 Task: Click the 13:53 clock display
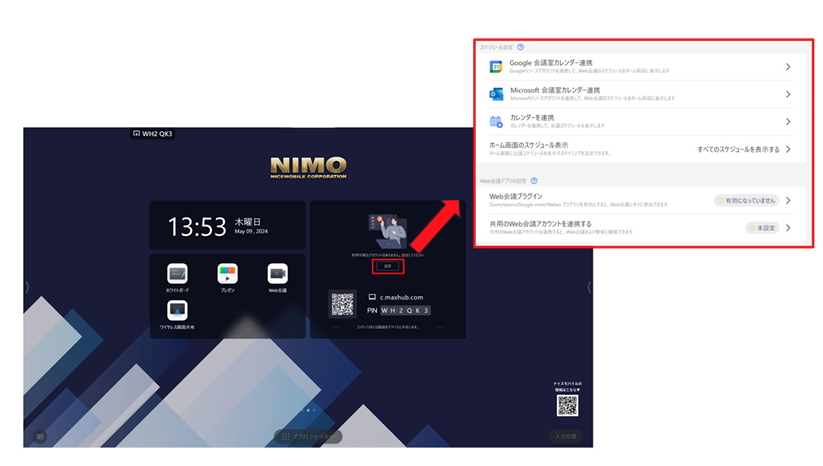[197, 227]
